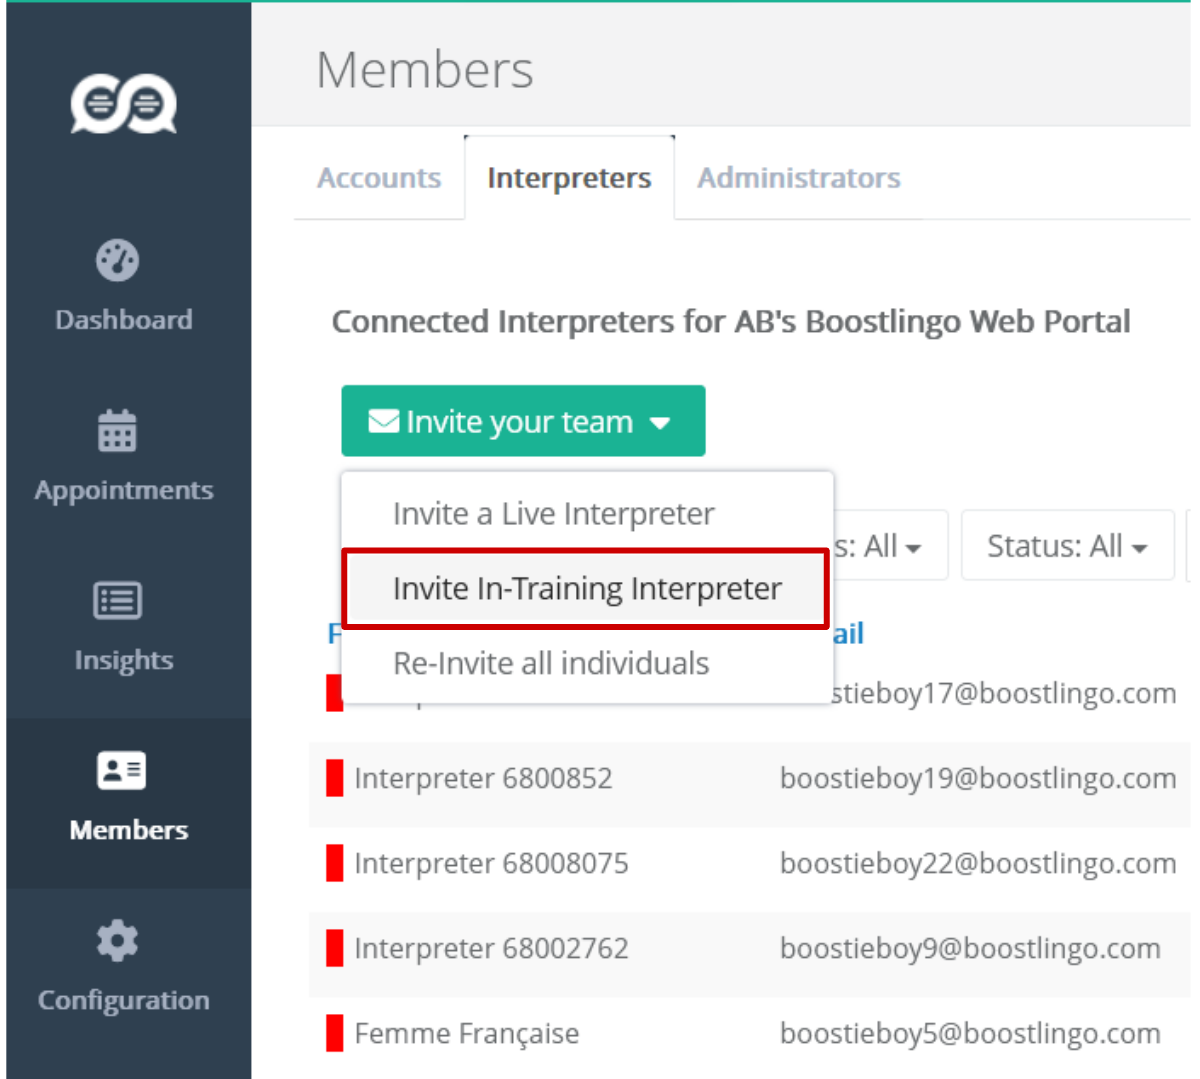Click email boostieboy19@boostlingo.com
Screen dimensions: 1200x1079
click(978, 778)
